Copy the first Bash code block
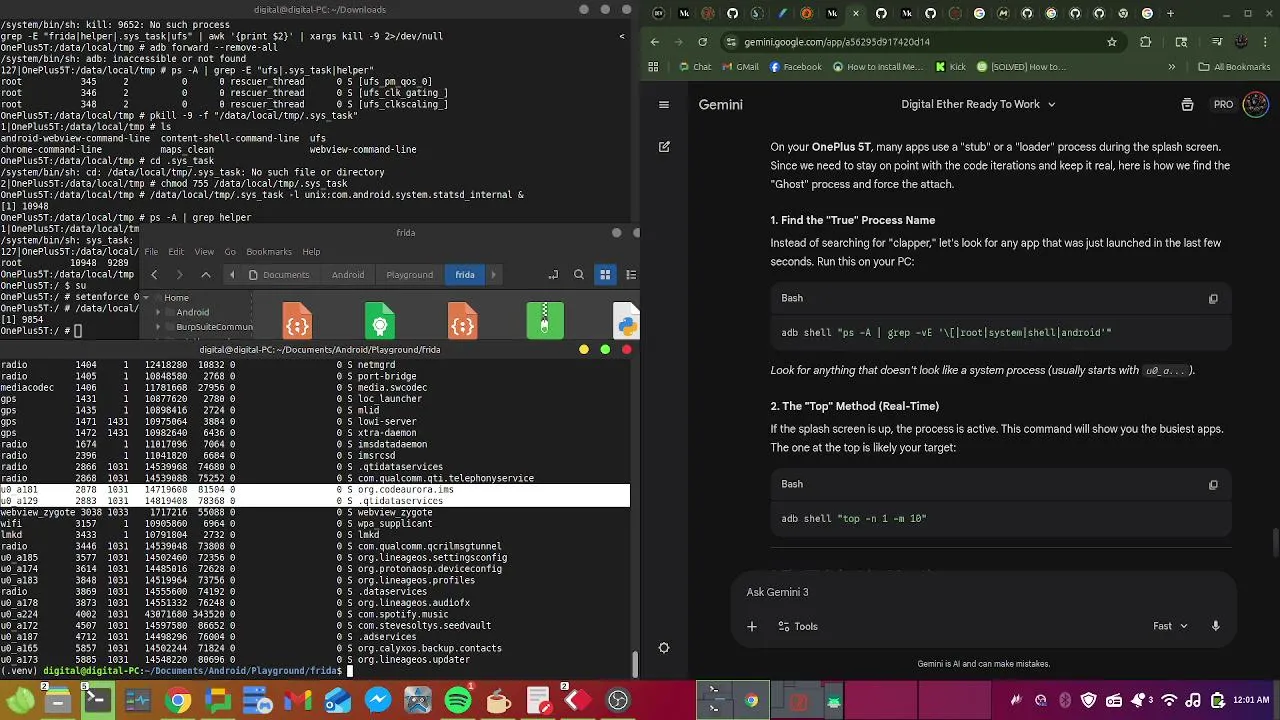 tap(1213, 298)
